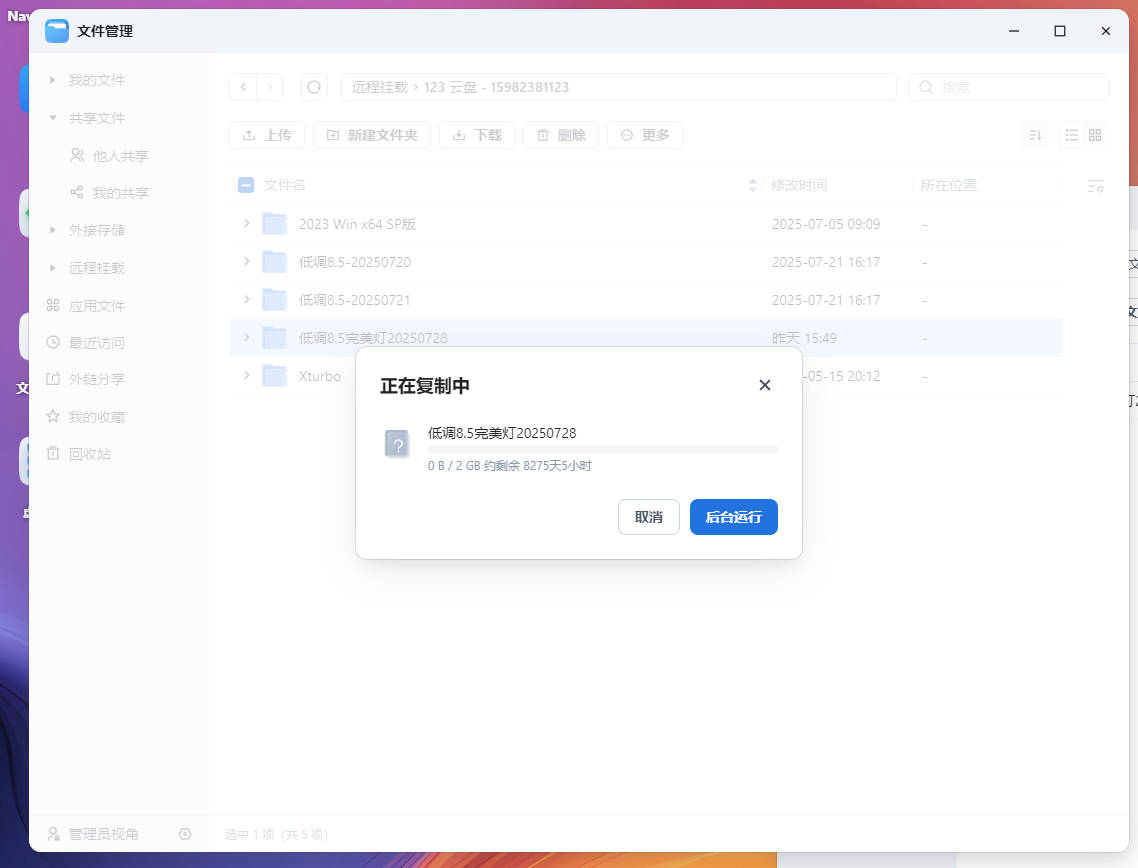Open the column settings icon
Screen dimensions: 1138x868
[x=1096, y=187]
